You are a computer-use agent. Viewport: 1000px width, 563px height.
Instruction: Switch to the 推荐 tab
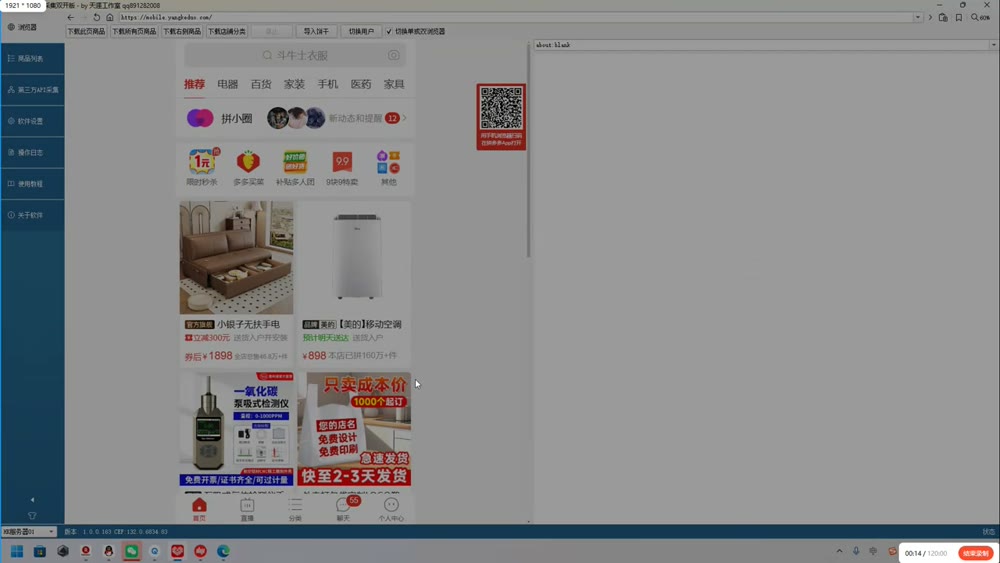coord(195,84)
